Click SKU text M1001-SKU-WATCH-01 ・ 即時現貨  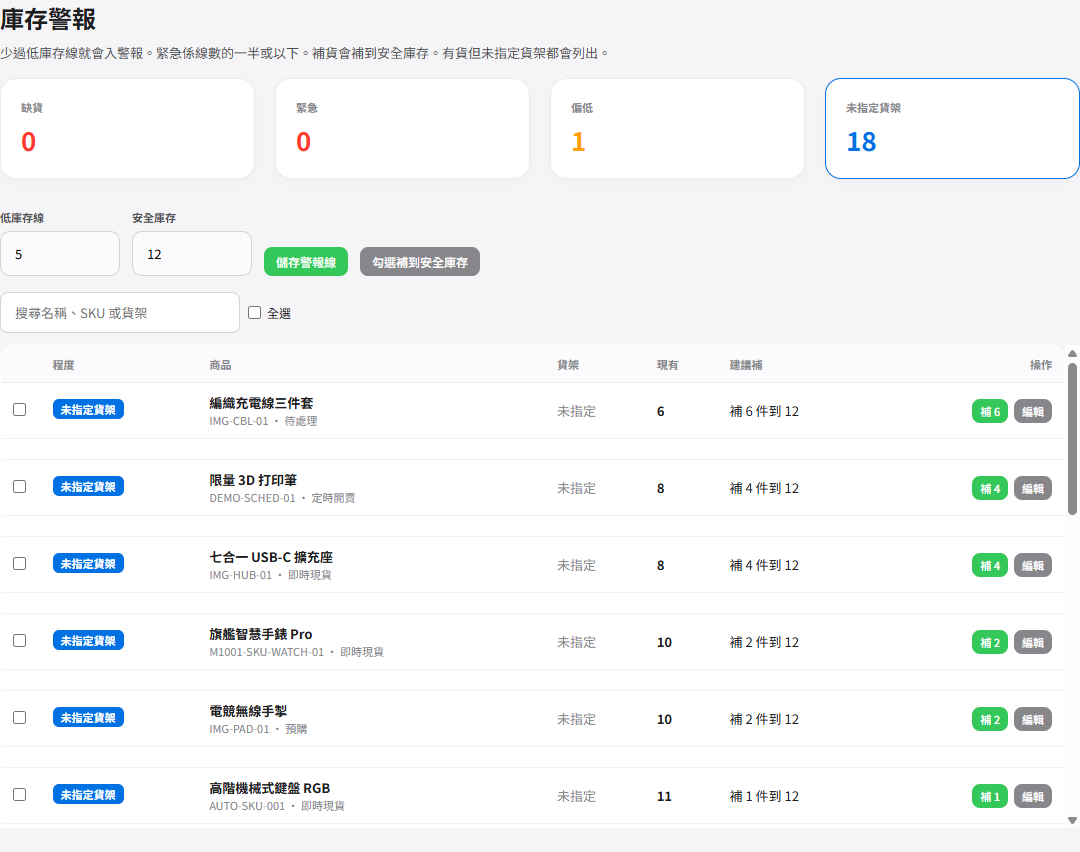click(x=297, y=652)
